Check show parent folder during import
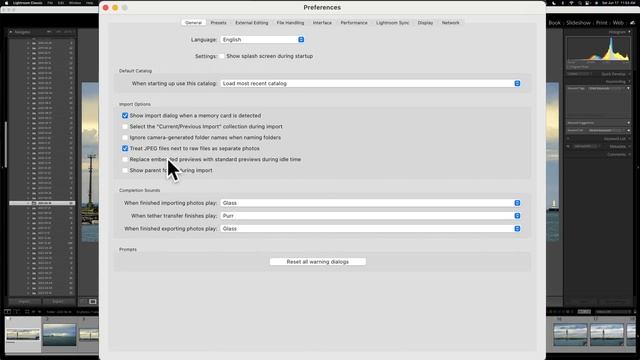 [x=125, y=170]
